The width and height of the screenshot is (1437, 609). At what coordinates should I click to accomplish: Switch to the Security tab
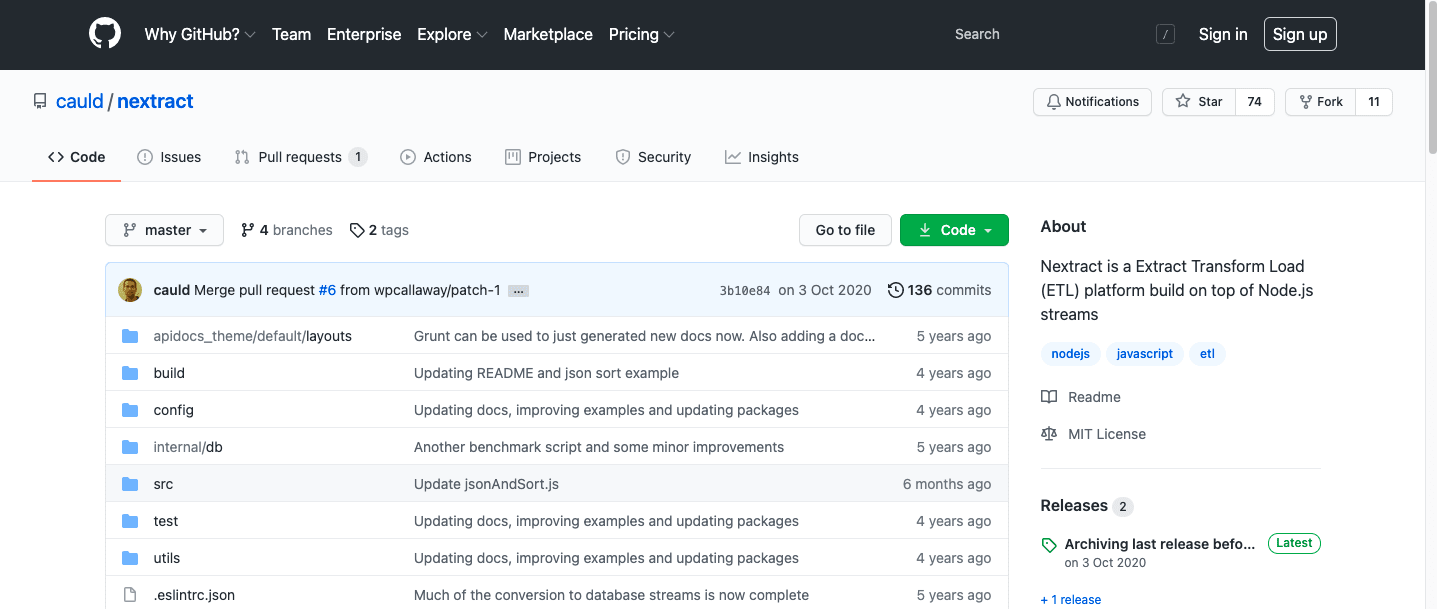pos(653,157)
